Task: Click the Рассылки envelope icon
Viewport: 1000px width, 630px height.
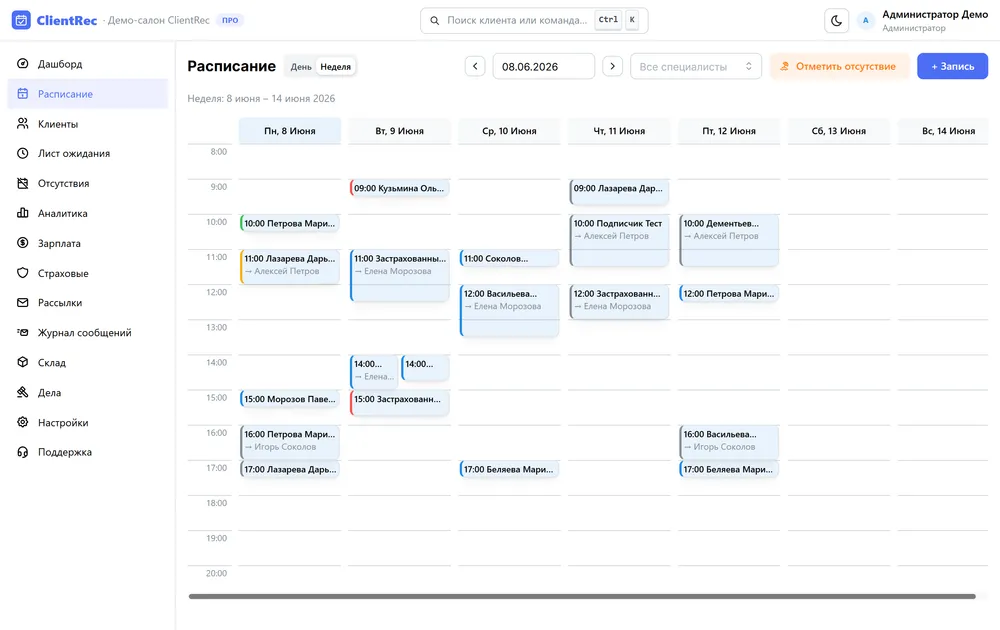Action: click(22, 302)
